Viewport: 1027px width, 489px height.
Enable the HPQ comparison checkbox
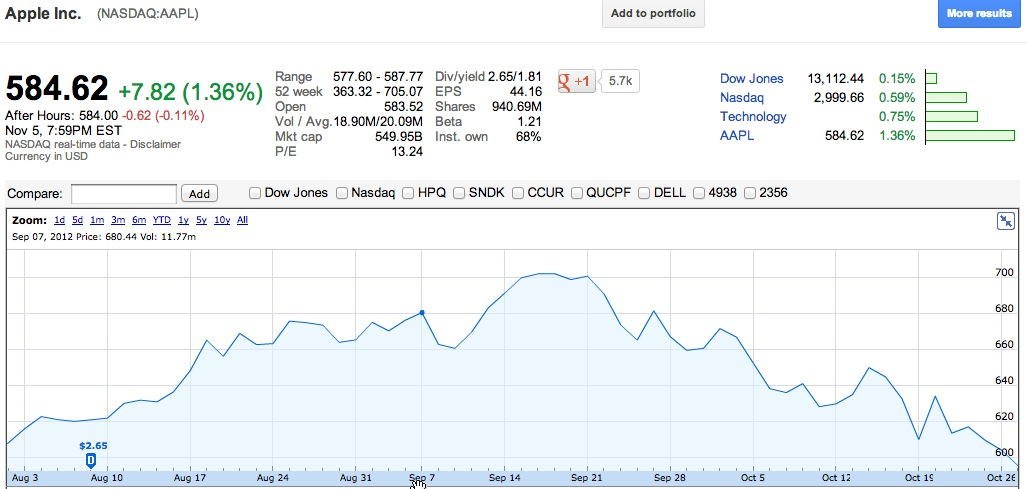408,193
